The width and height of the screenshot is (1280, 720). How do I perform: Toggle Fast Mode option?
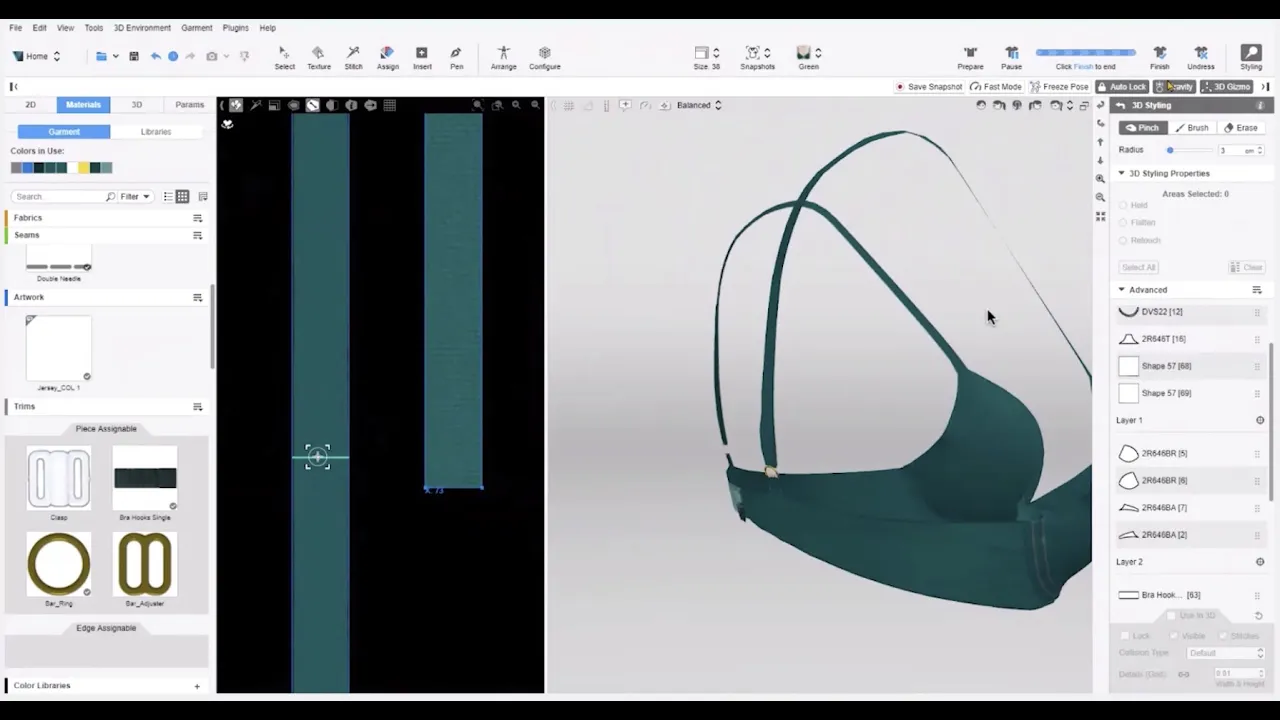[995, 87]
